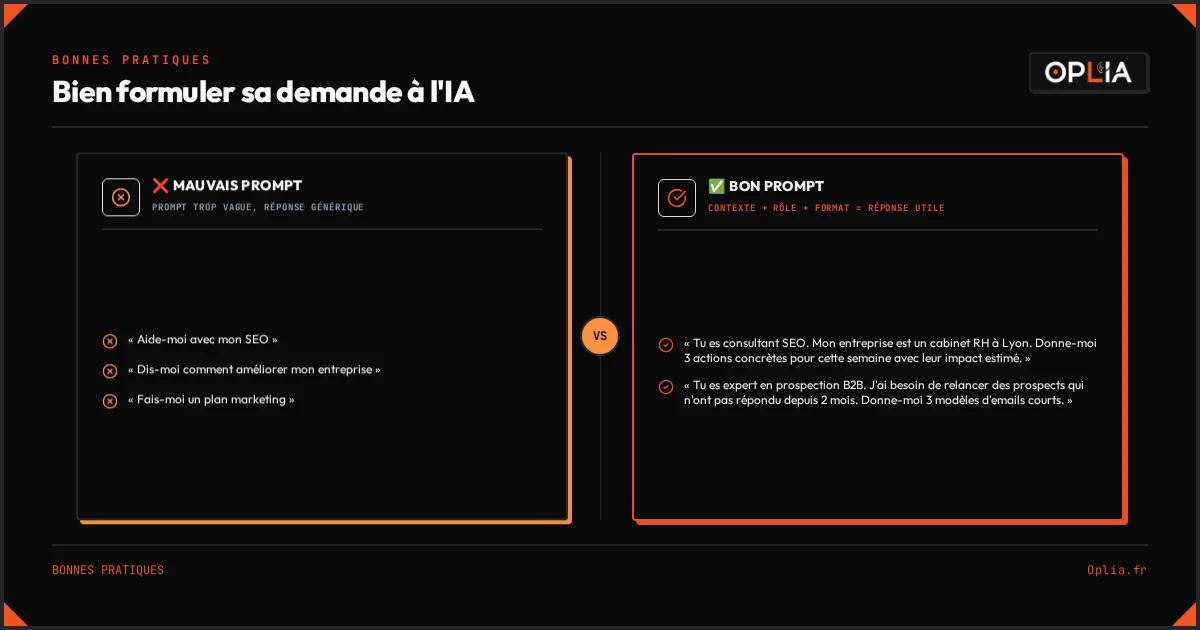Viewport: 1200px width, 630px height.
Task: Click the orange VS badge
Action: (x=600, y=336)
